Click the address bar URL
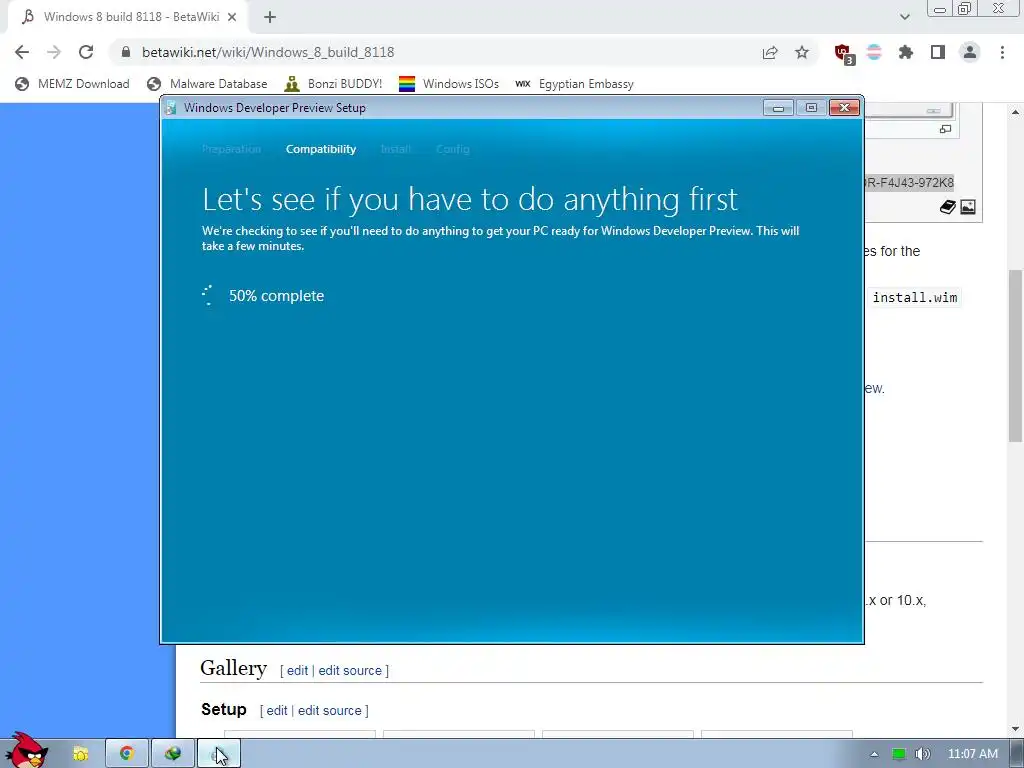 point(268,52)
